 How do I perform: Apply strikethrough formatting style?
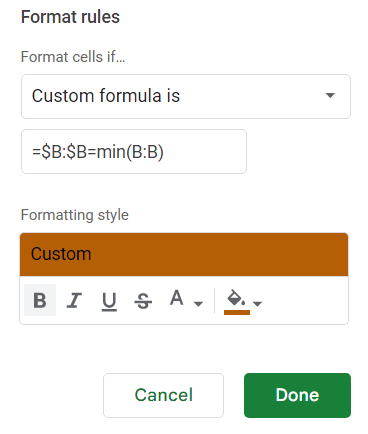coord(143,301)
